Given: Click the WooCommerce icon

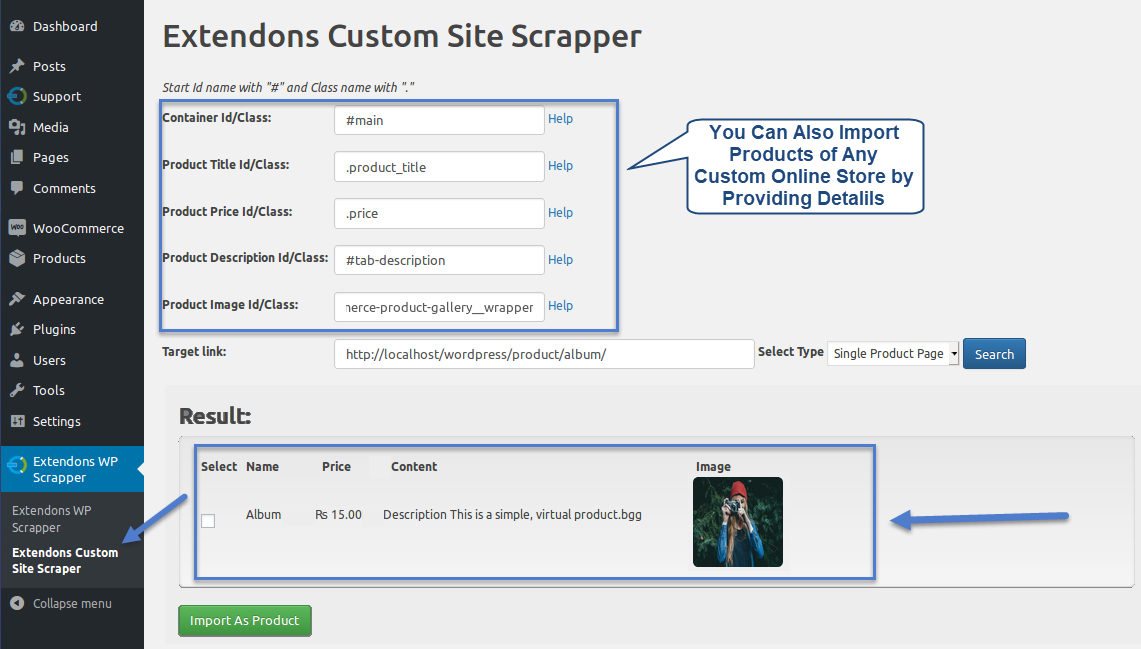Looking at the screenshot, I should 17,228.
